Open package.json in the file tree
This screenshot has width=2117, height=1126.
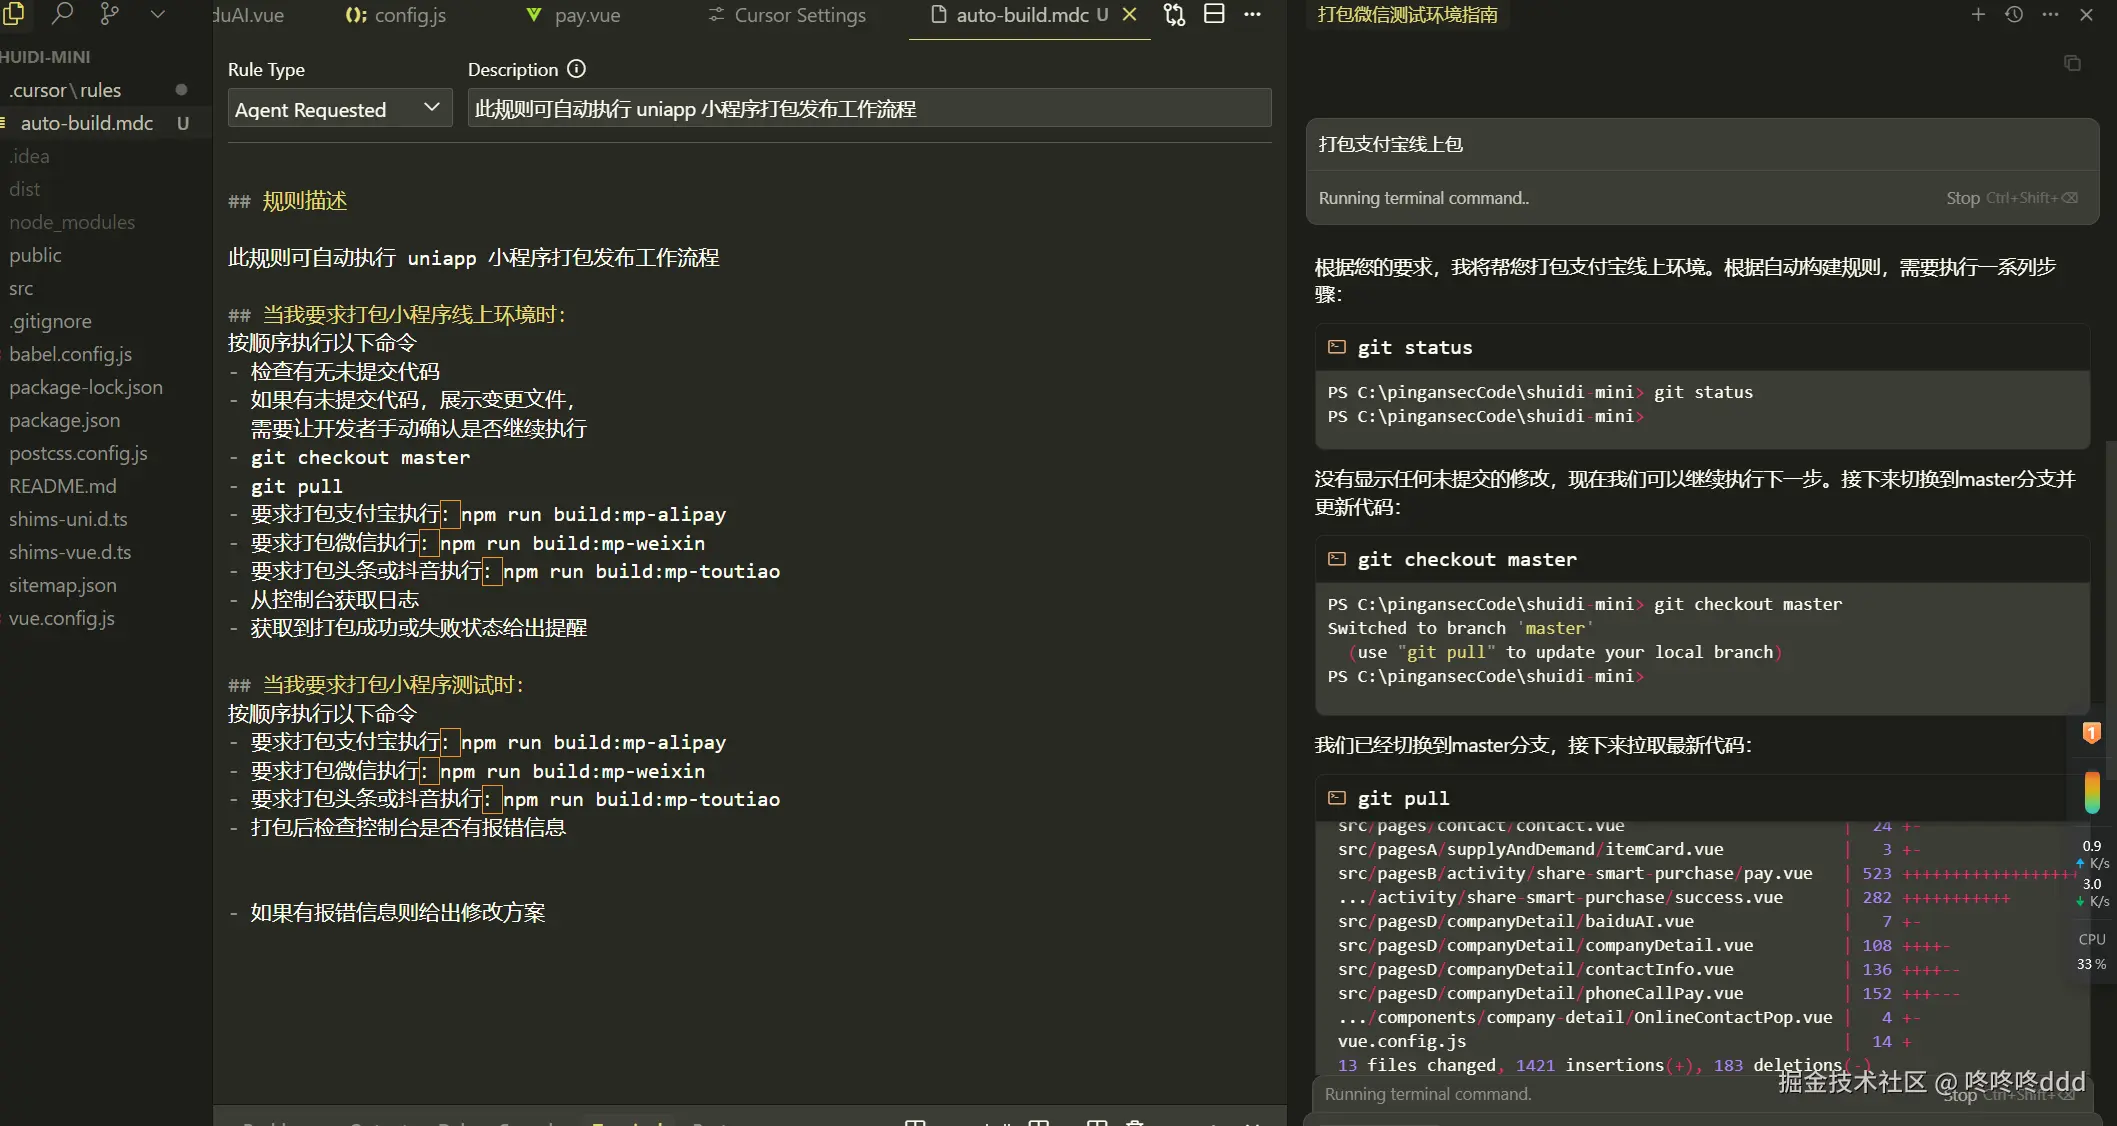(x=64, y=420)
